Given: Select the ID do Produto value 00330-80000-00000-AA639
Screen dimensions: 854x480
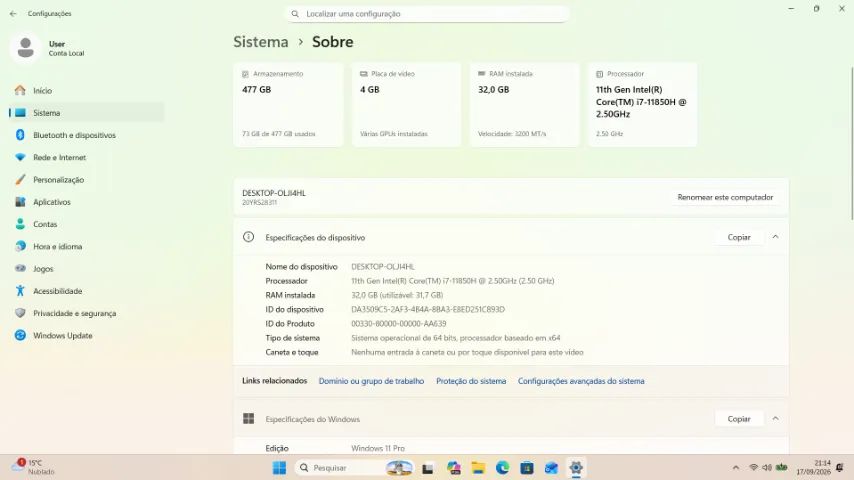Looking at the screenshot, I should pos(399,324).
